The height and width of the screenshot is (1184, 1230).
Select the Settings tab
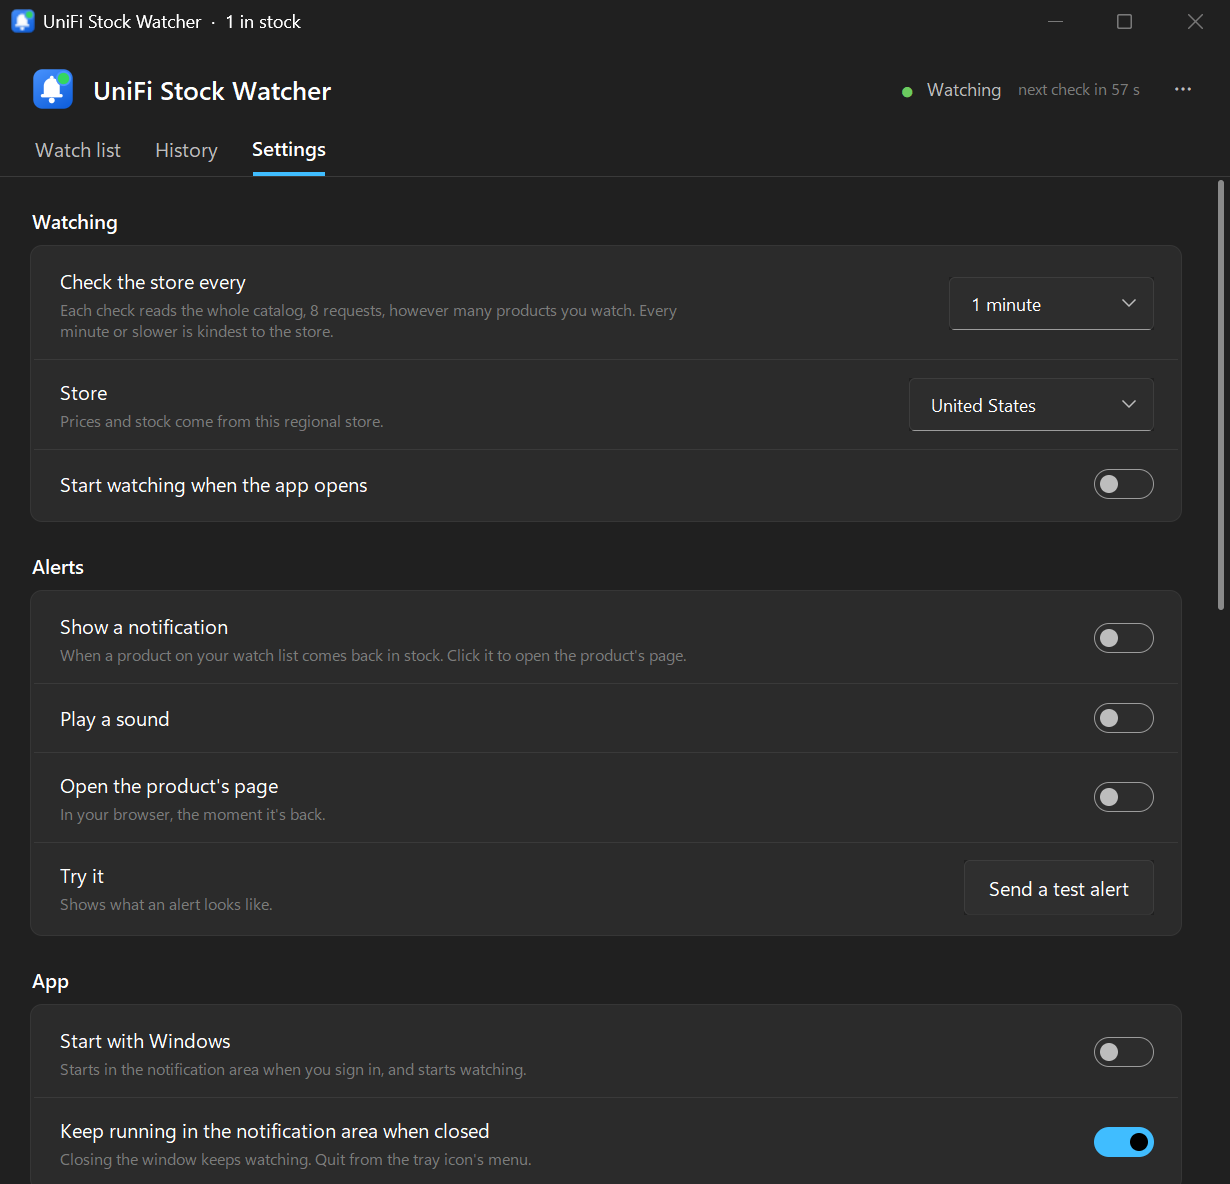pyautogui.click(x=289, y=149)
